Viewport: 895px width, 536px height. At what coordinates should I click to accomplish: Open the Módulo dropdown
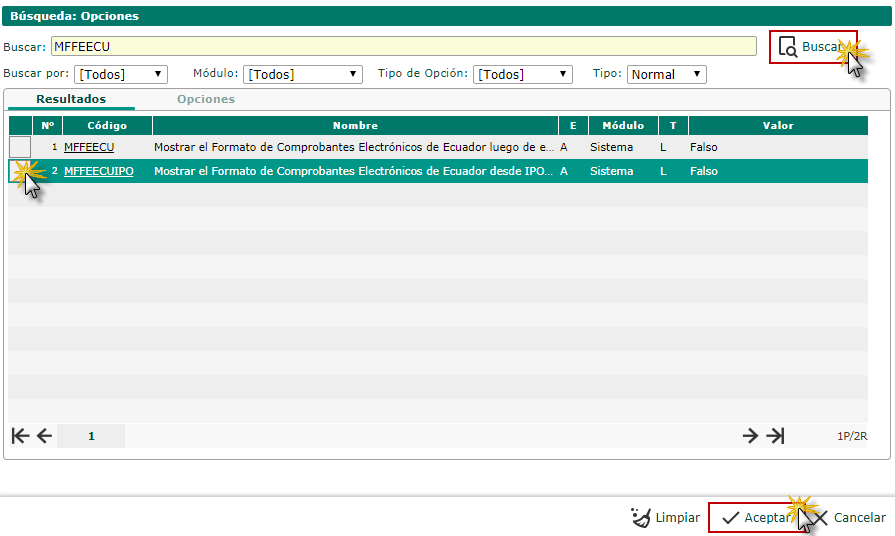pos(303,74)
